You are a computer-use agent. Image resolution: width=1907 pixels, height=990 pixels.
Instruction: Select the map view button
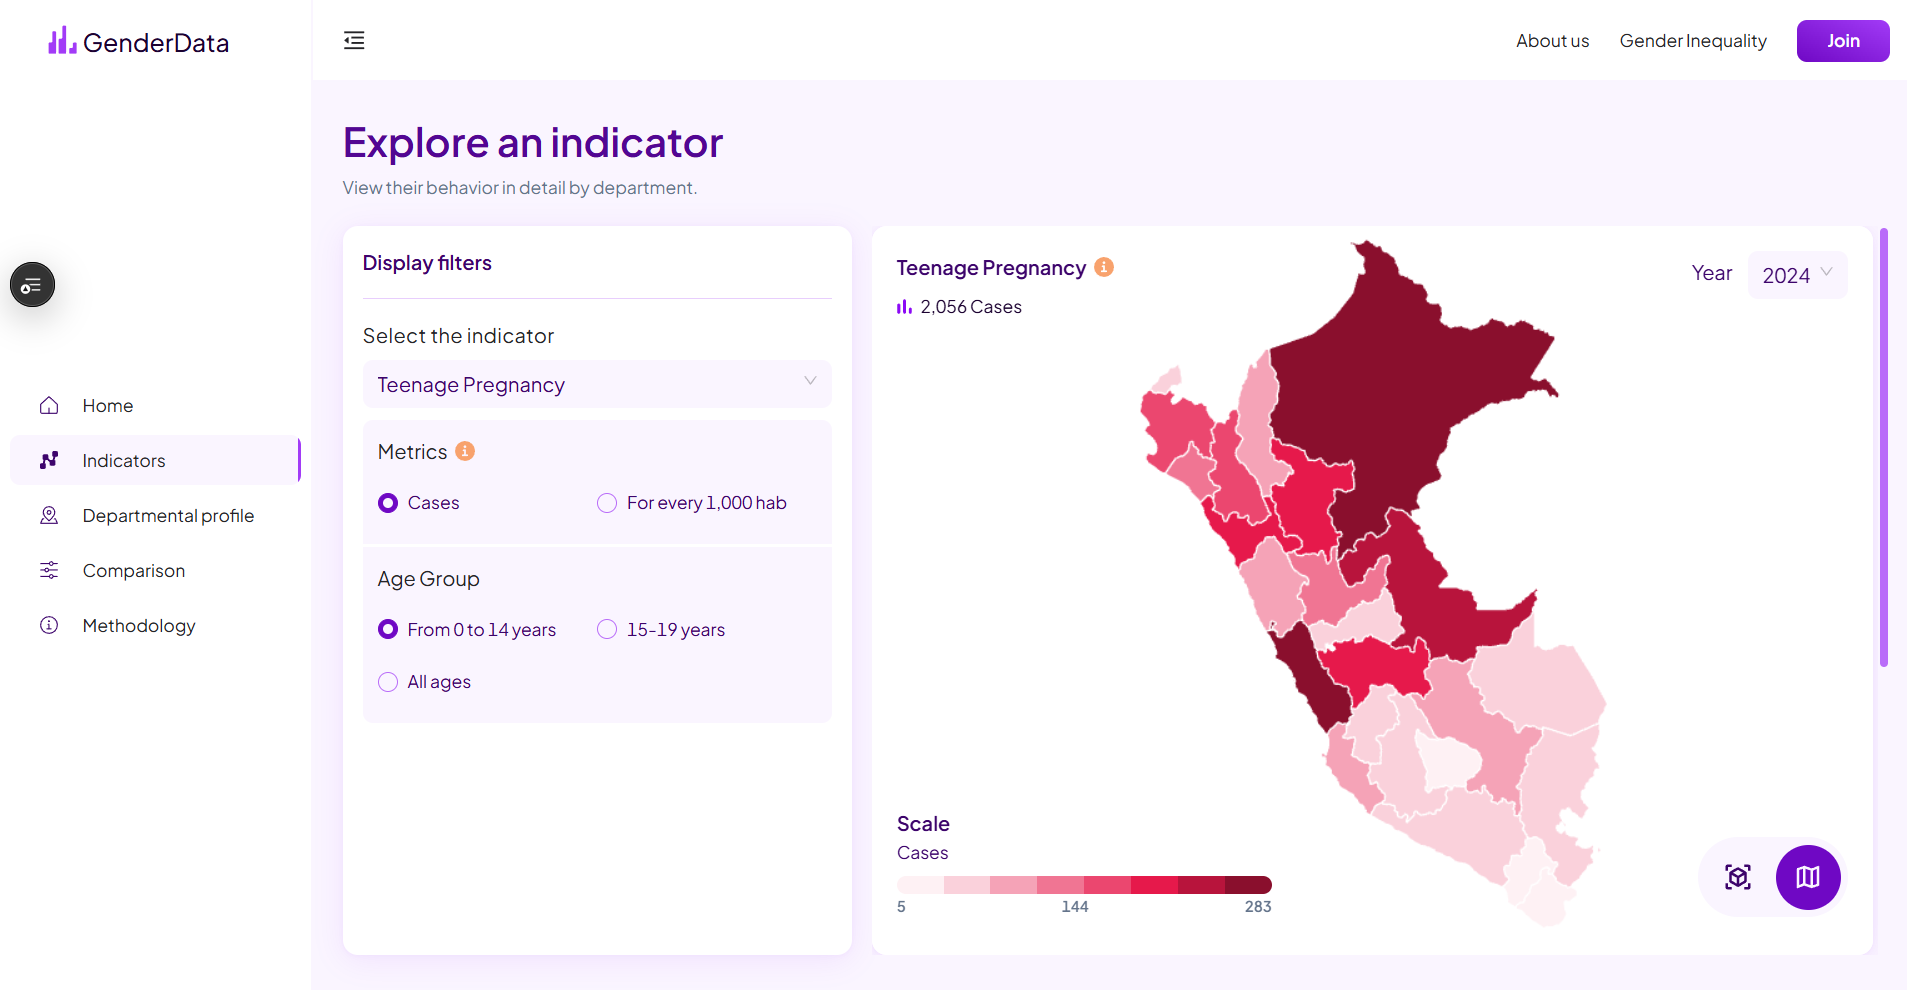click(1808, 877)
